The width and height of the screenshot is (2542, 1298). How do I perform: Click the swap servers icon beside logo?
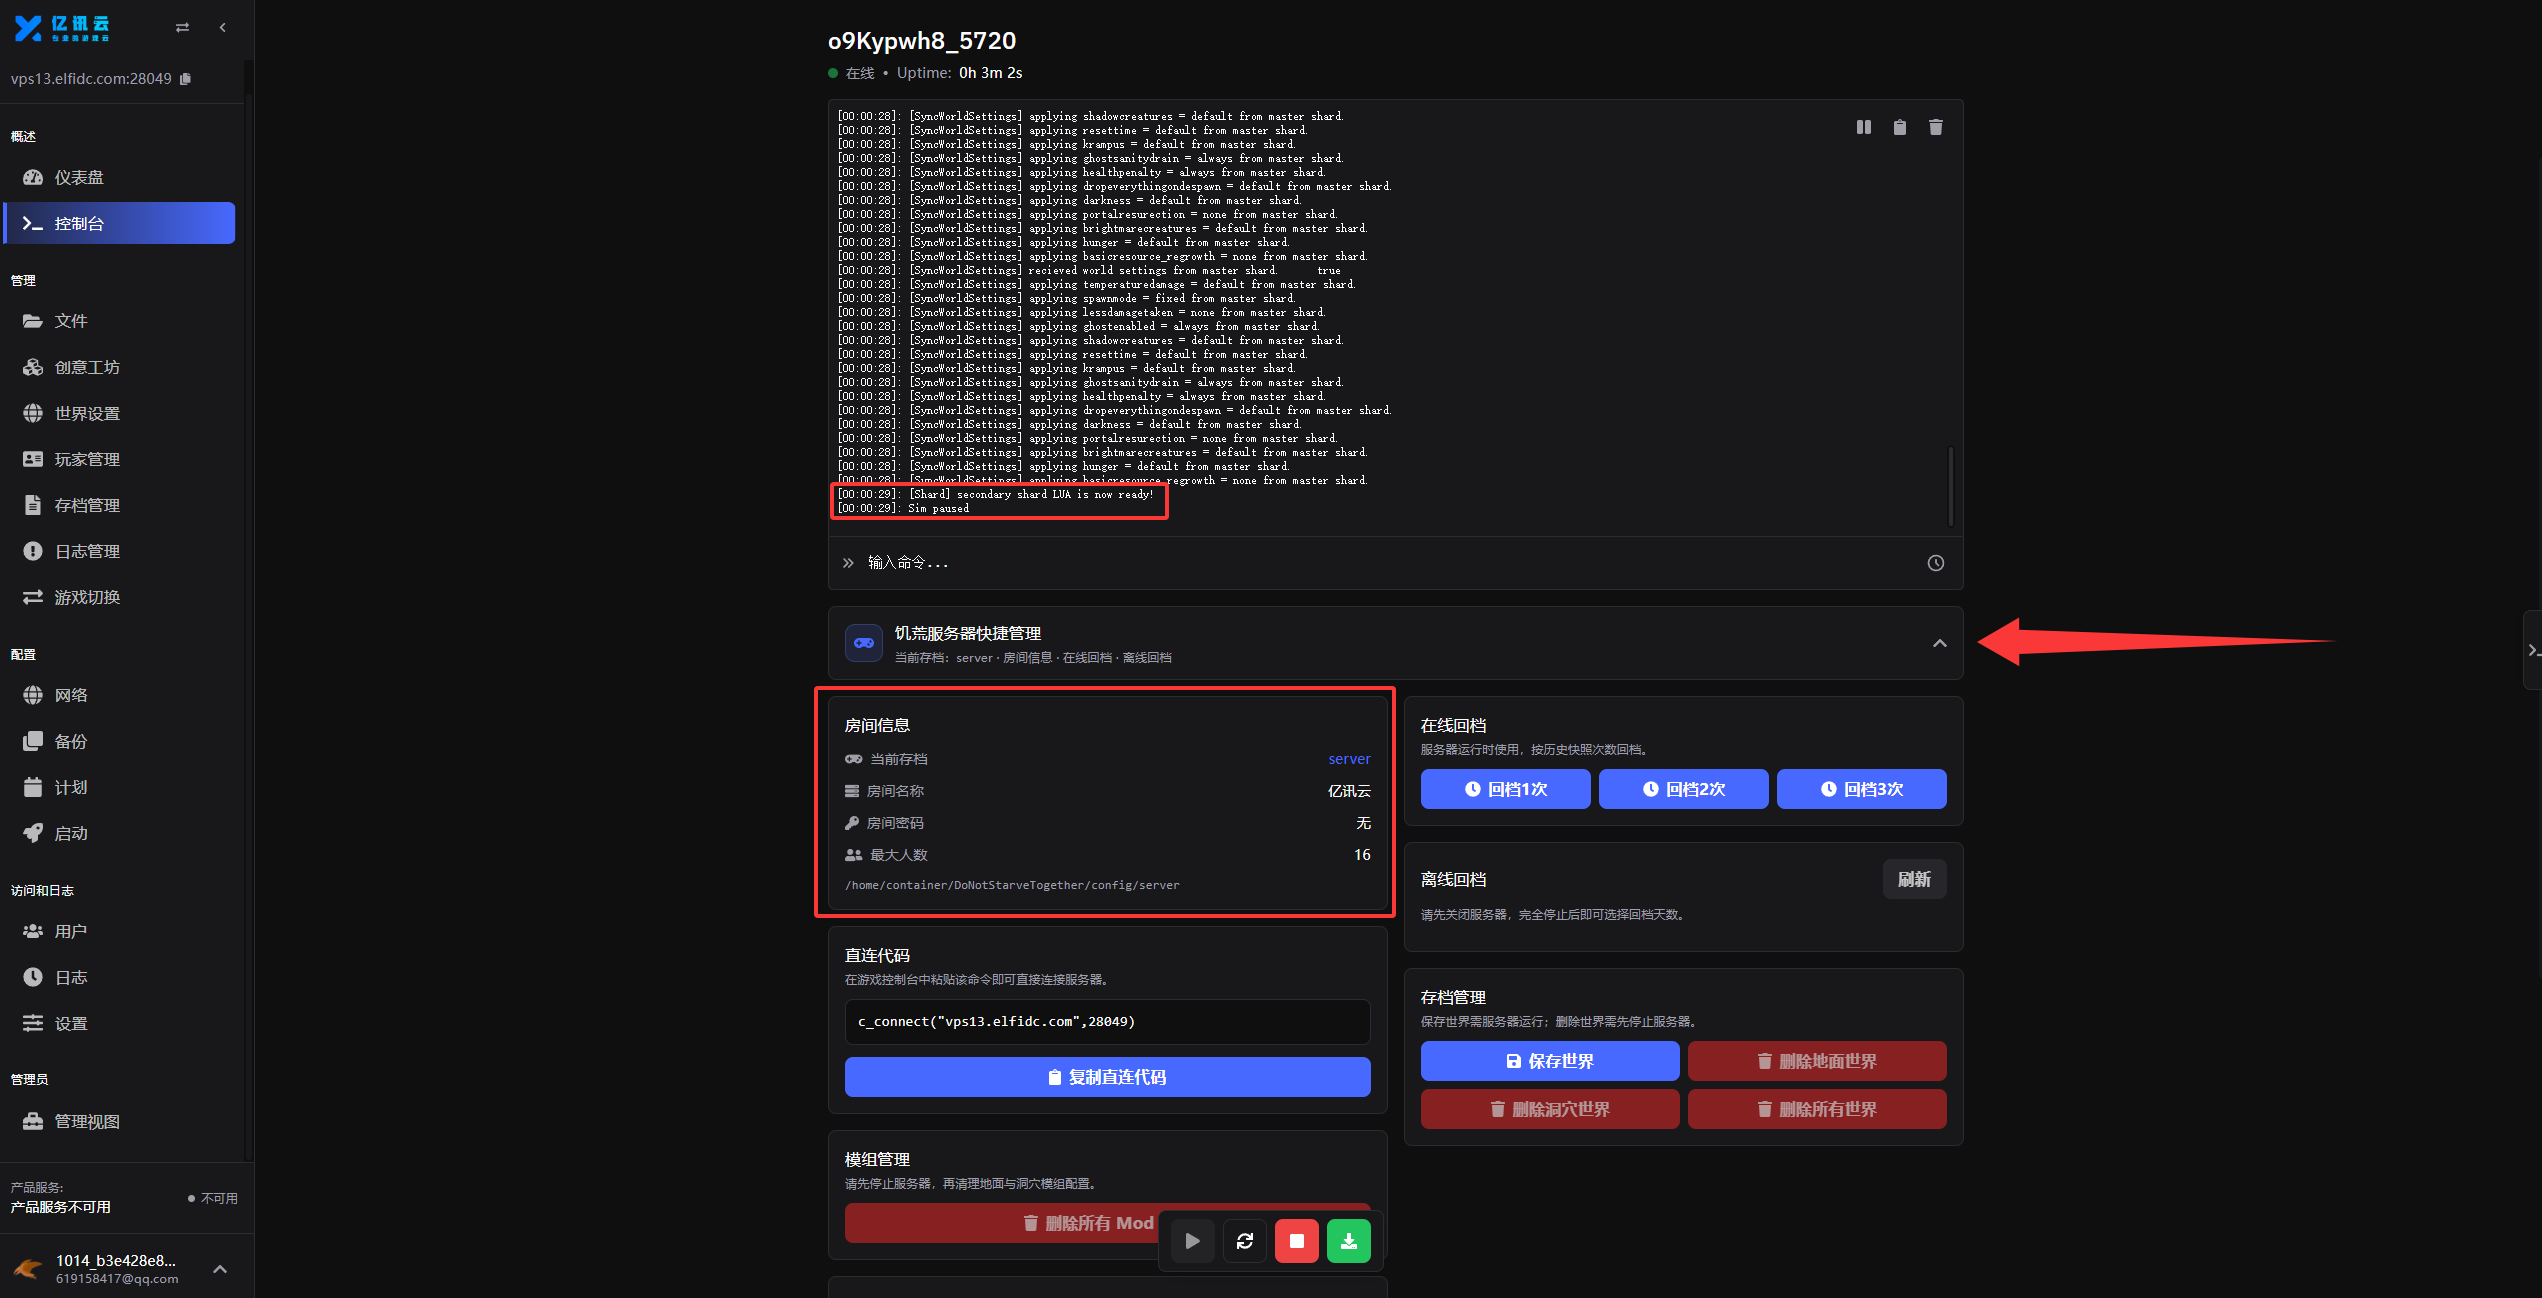(182, 28)
